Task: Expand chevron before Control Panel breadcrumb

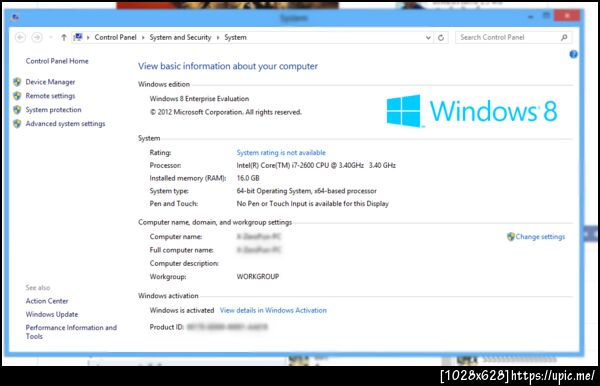Action: pyautogui.click(x=88, y=37)
